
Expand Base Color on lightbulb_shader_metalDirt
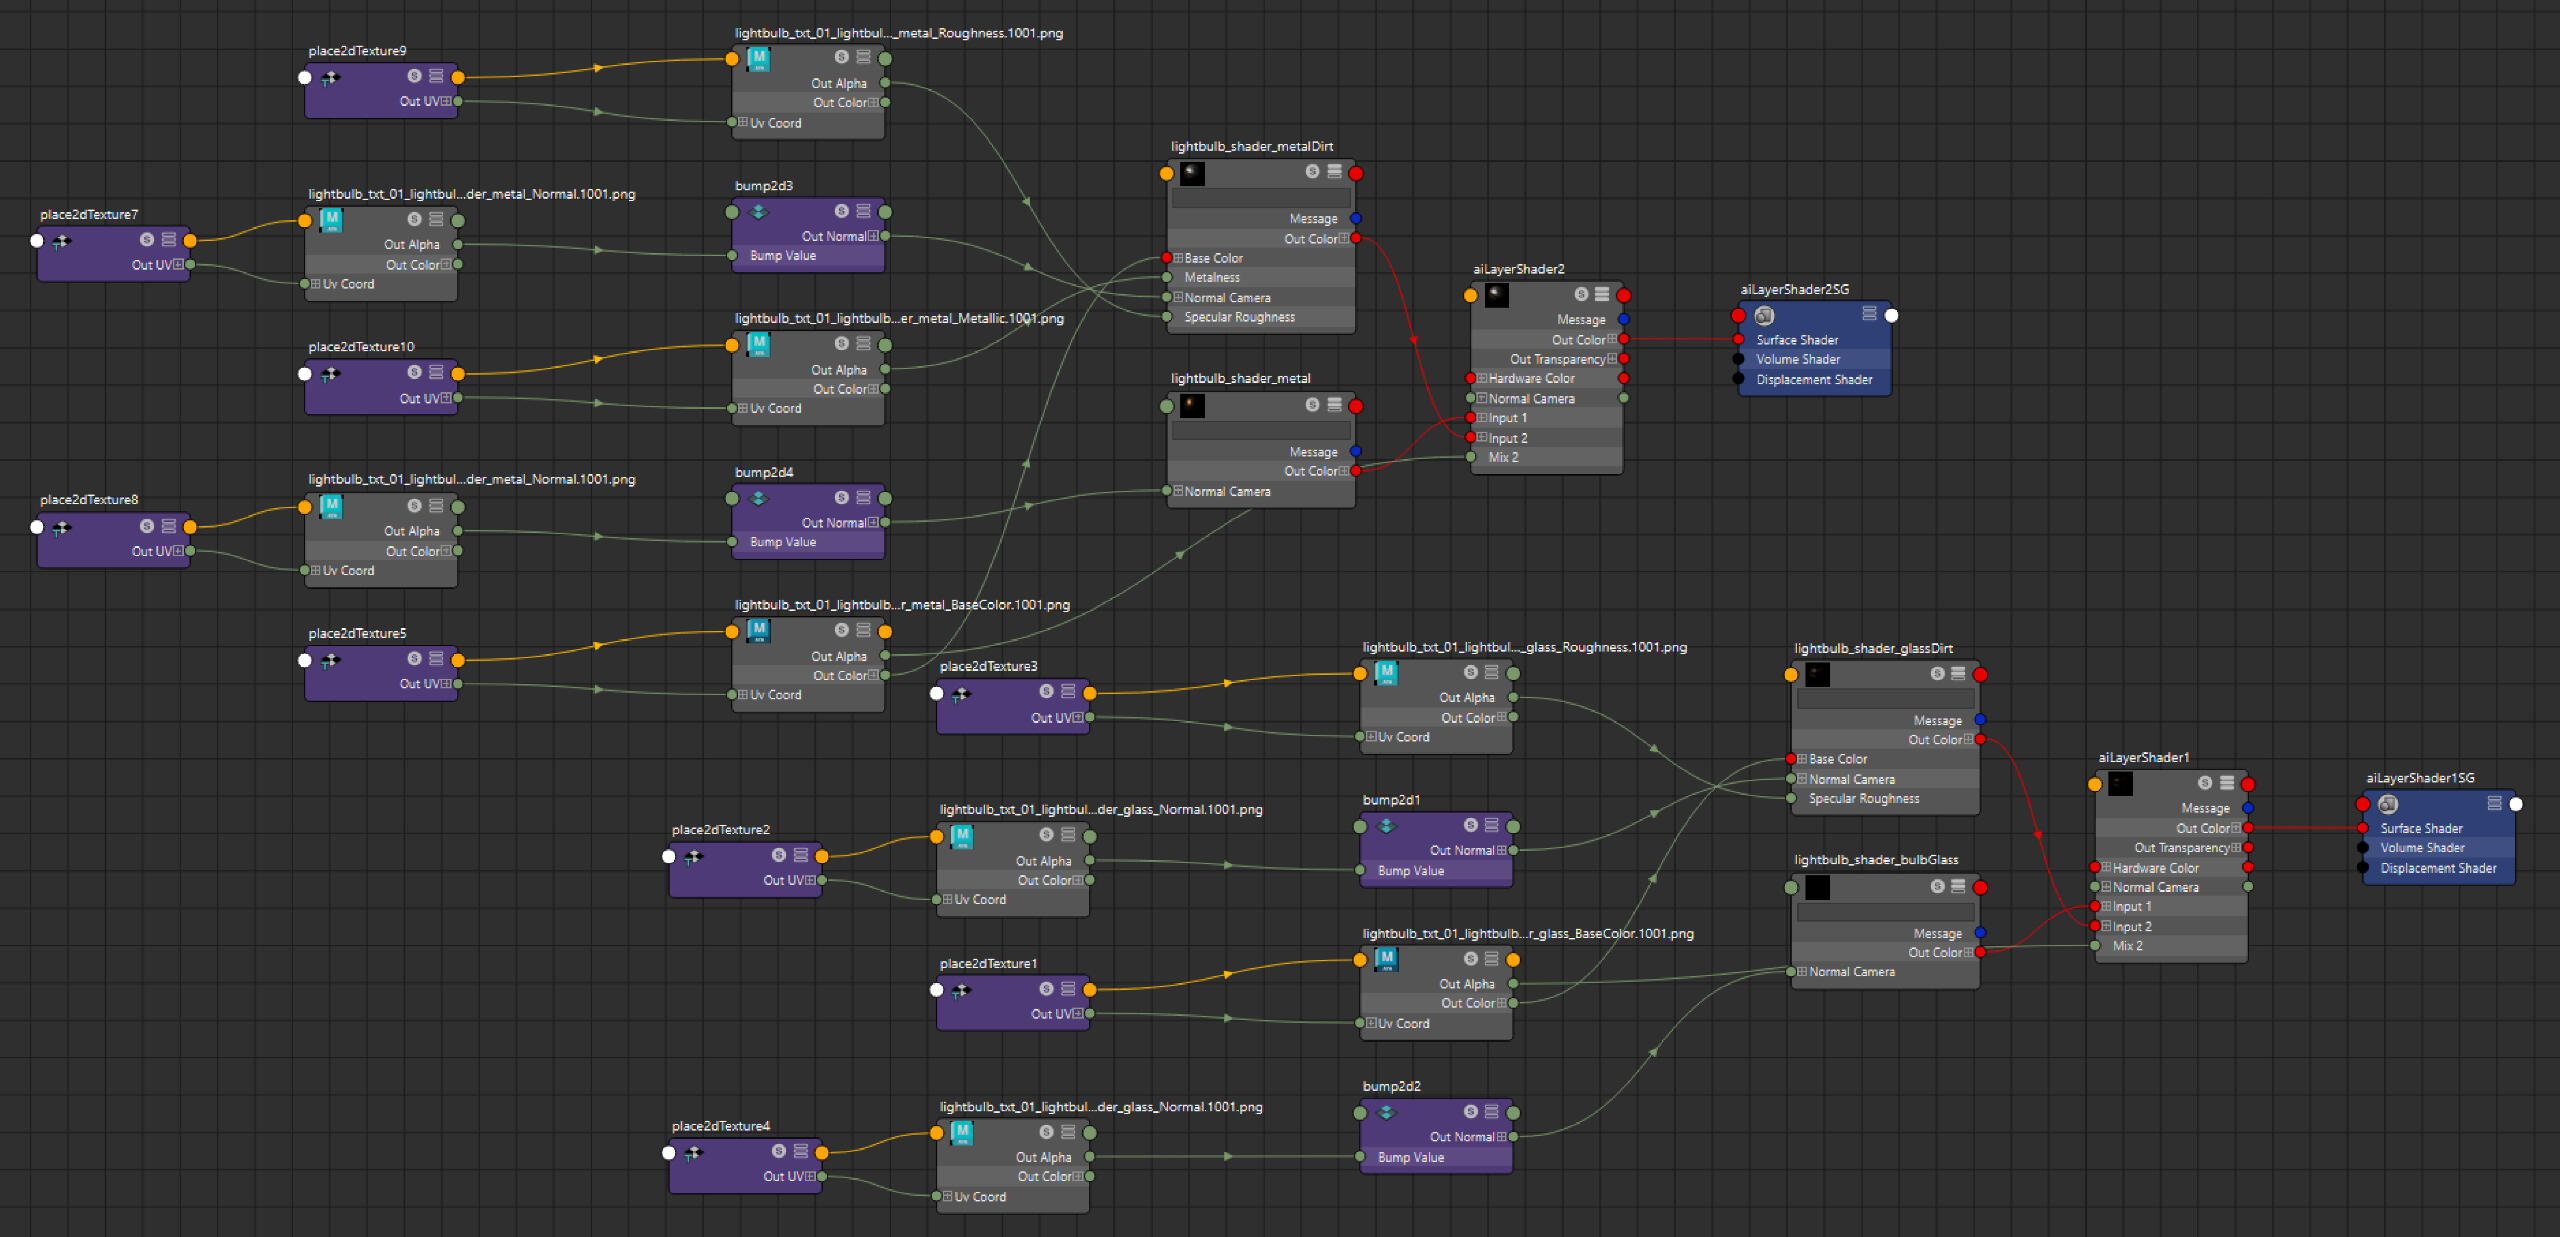click(x=1178, y=258)
